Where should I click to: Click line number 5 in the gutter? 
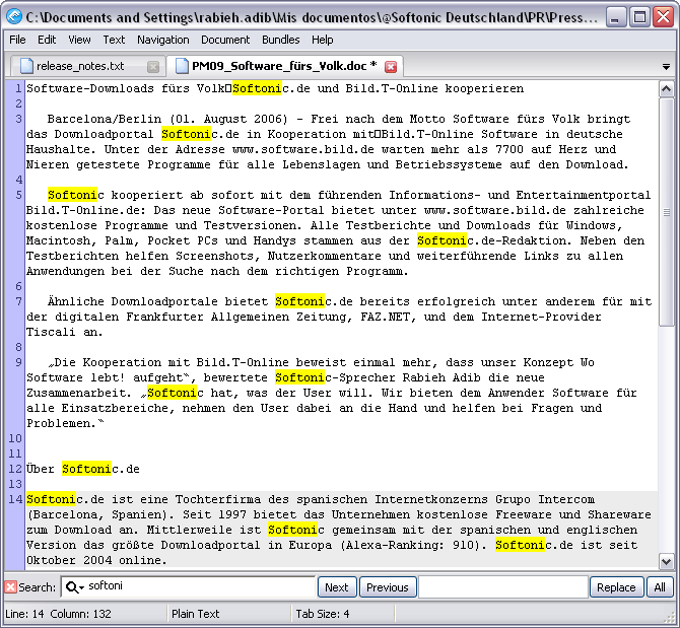[x=18, y=195]
